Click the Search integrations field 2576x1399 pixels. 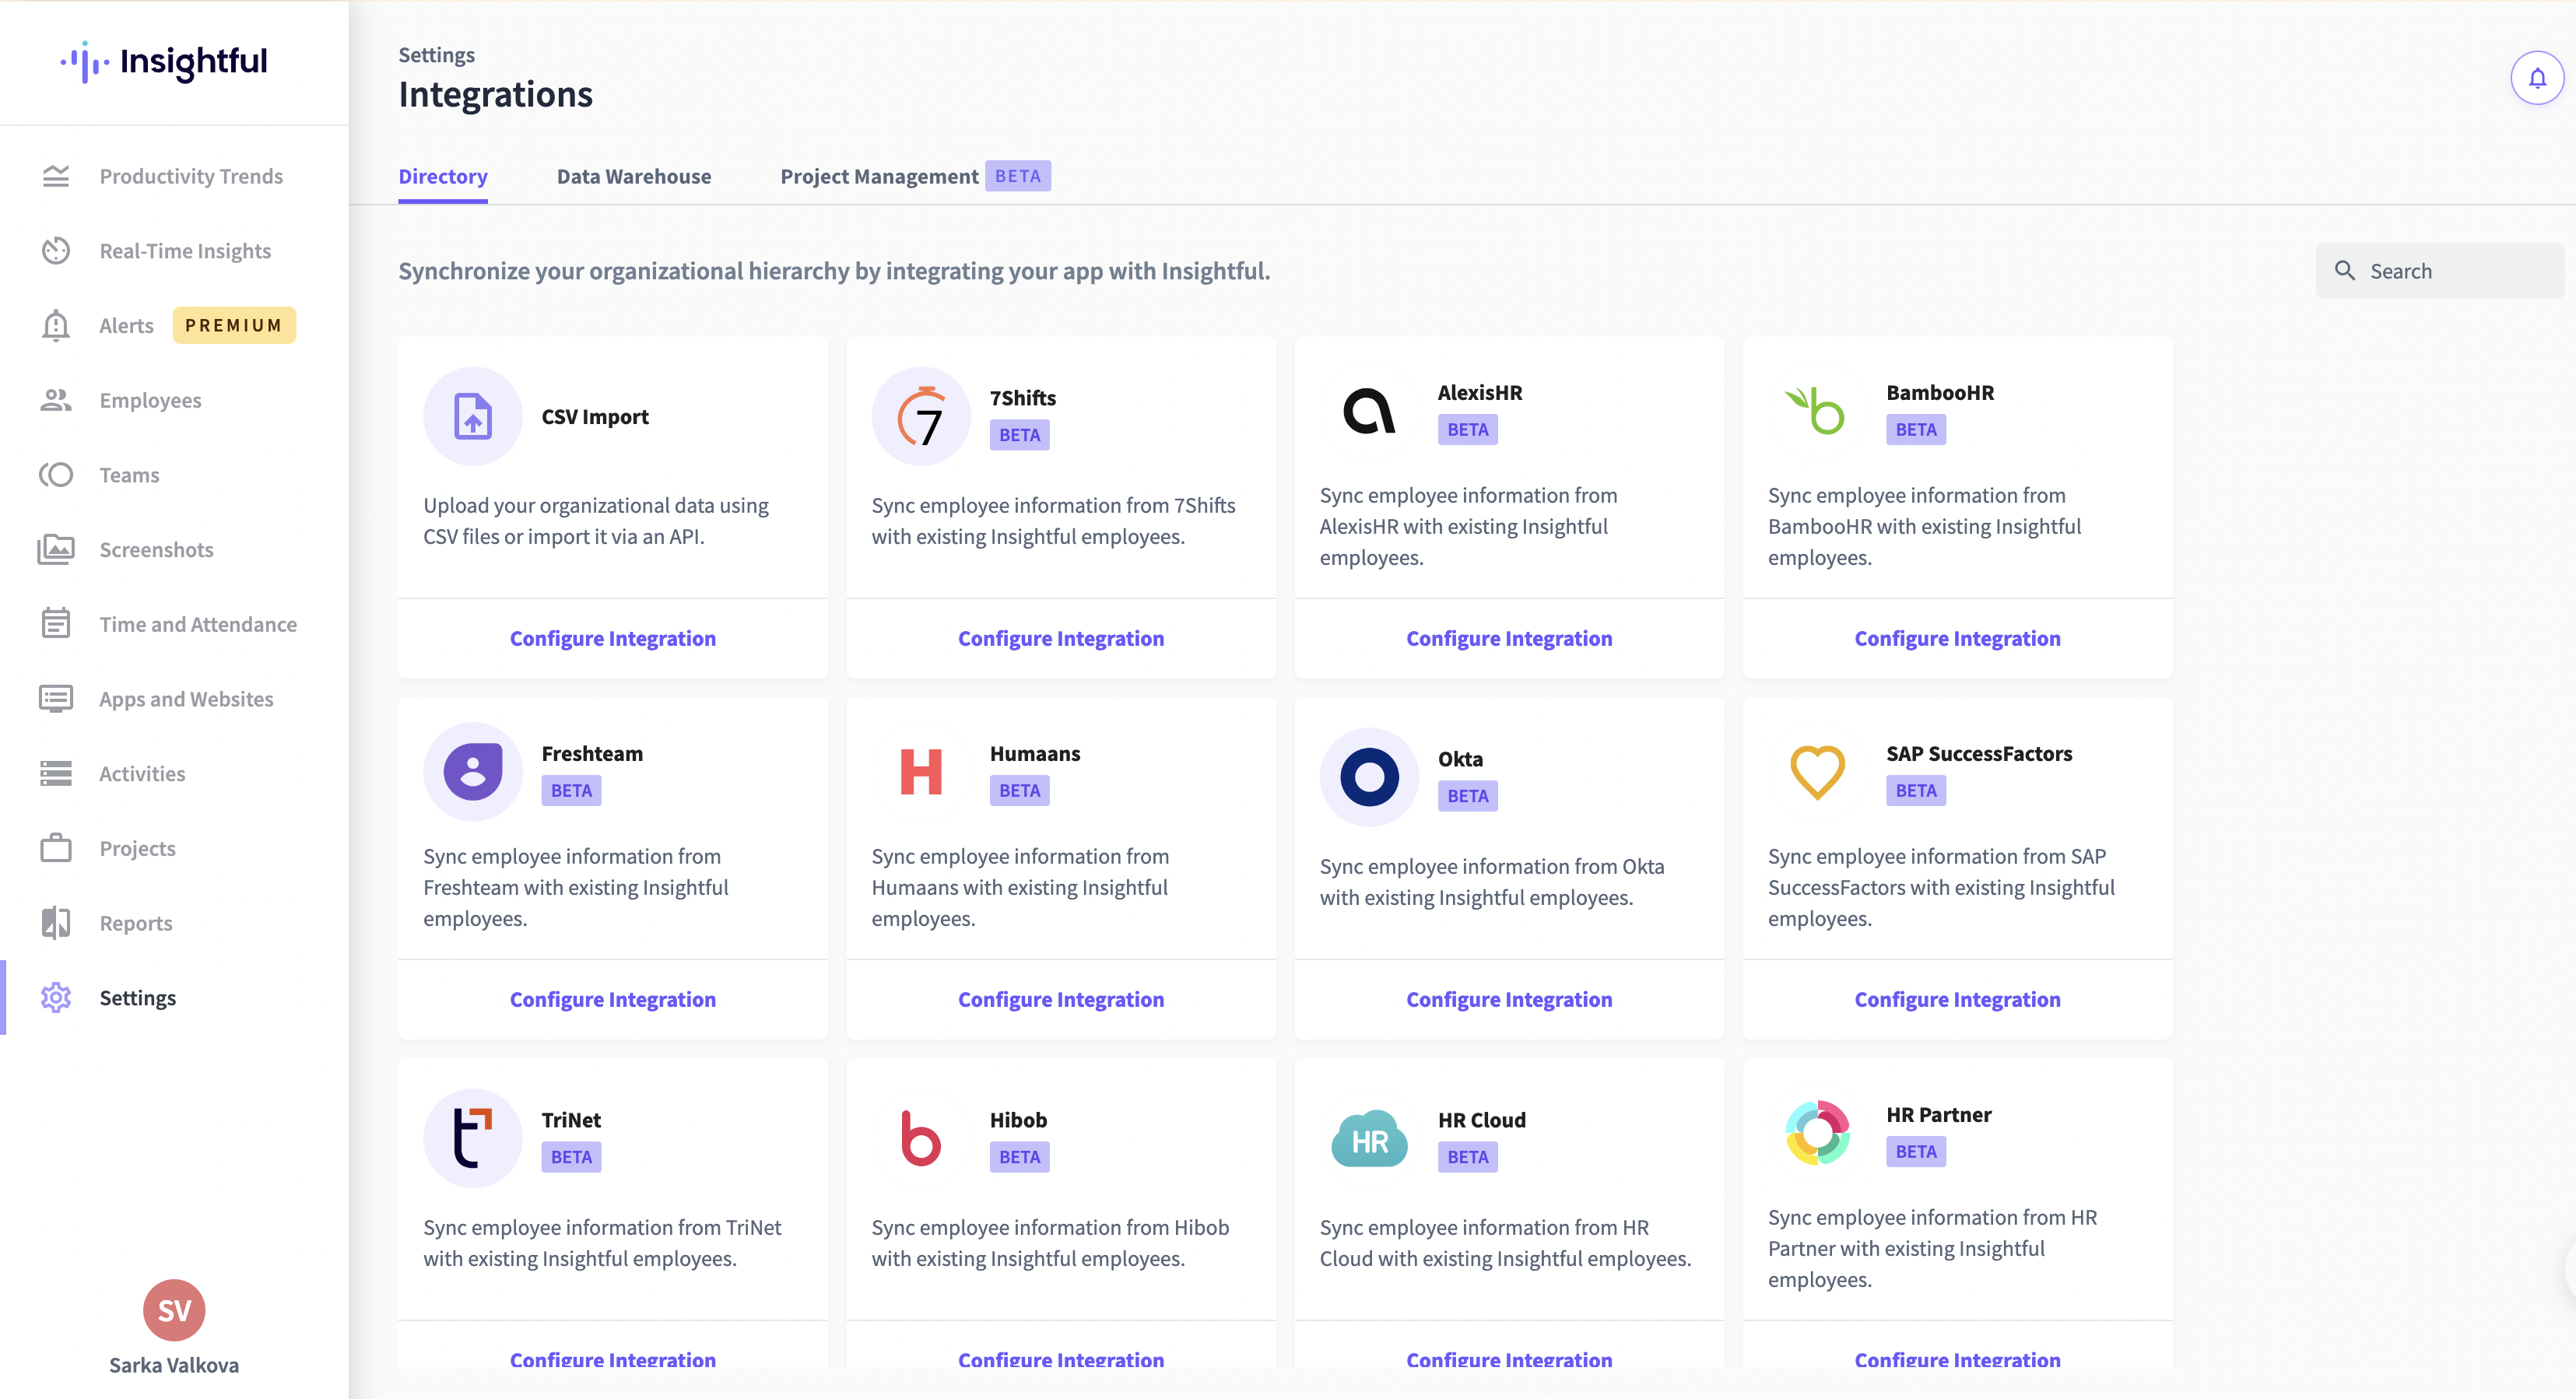(x=2439, y=271)
